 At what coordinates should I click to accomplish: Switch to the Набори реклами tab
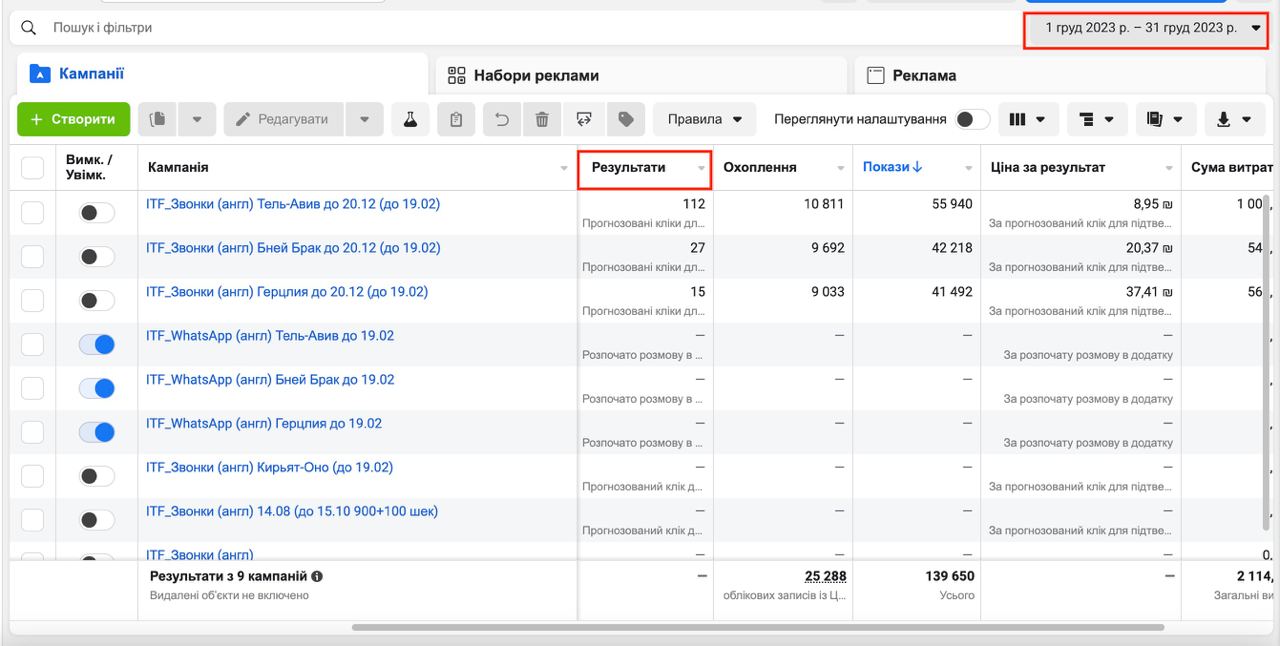[536, 75]
